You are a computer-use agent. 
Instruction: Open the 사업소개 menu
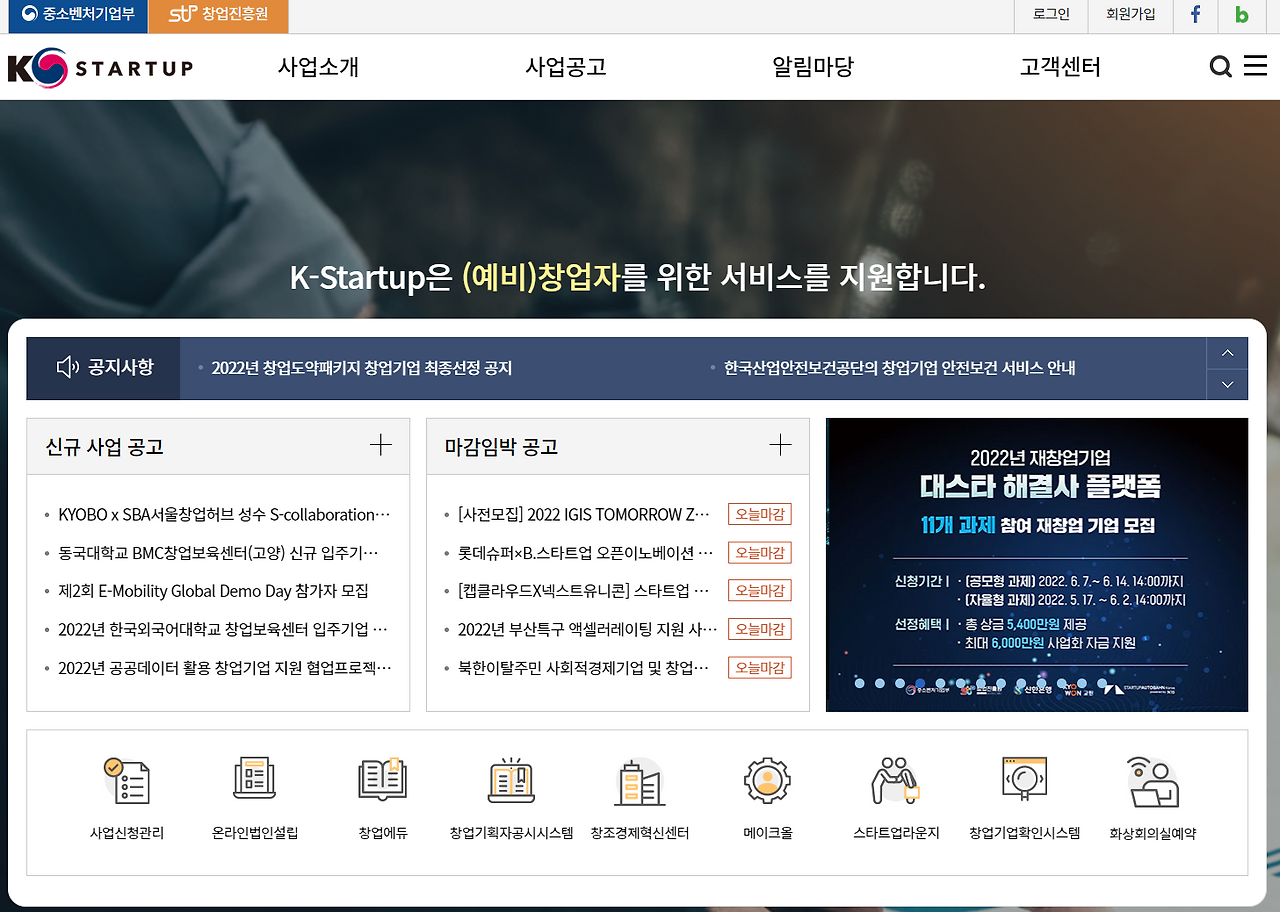click(318, 67)
